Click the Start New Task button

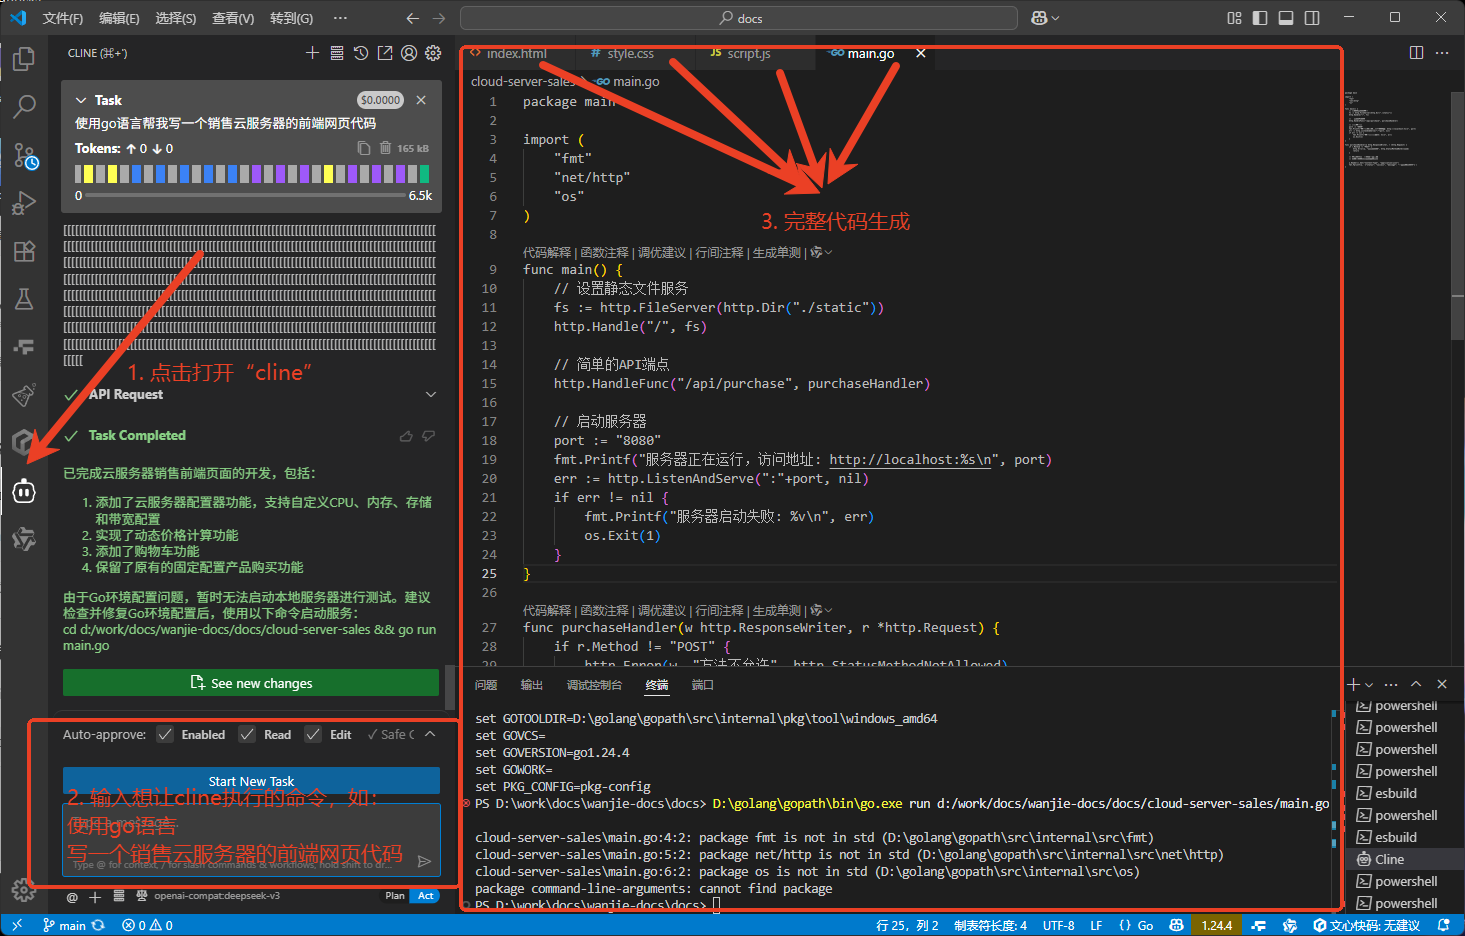pos(251,781)
